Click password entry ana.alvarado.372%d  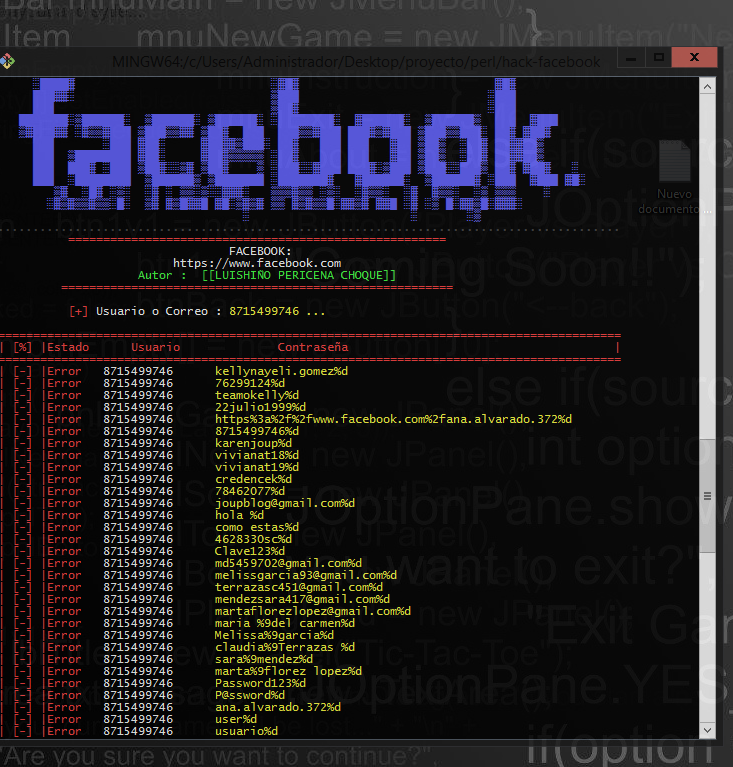coord(278,707)
